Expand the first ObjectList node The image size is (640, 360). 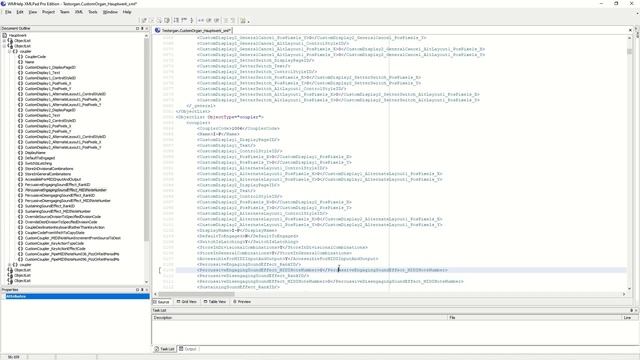4,41
